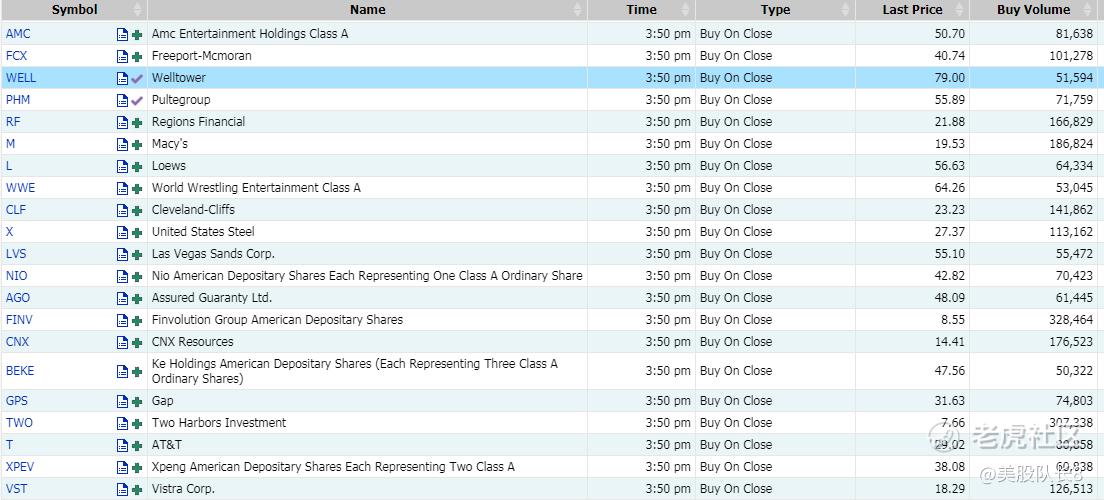The height and width of the screenshot is (500, 1104).
Task: Open the document icon for Macy's
Action: (123, 144)
